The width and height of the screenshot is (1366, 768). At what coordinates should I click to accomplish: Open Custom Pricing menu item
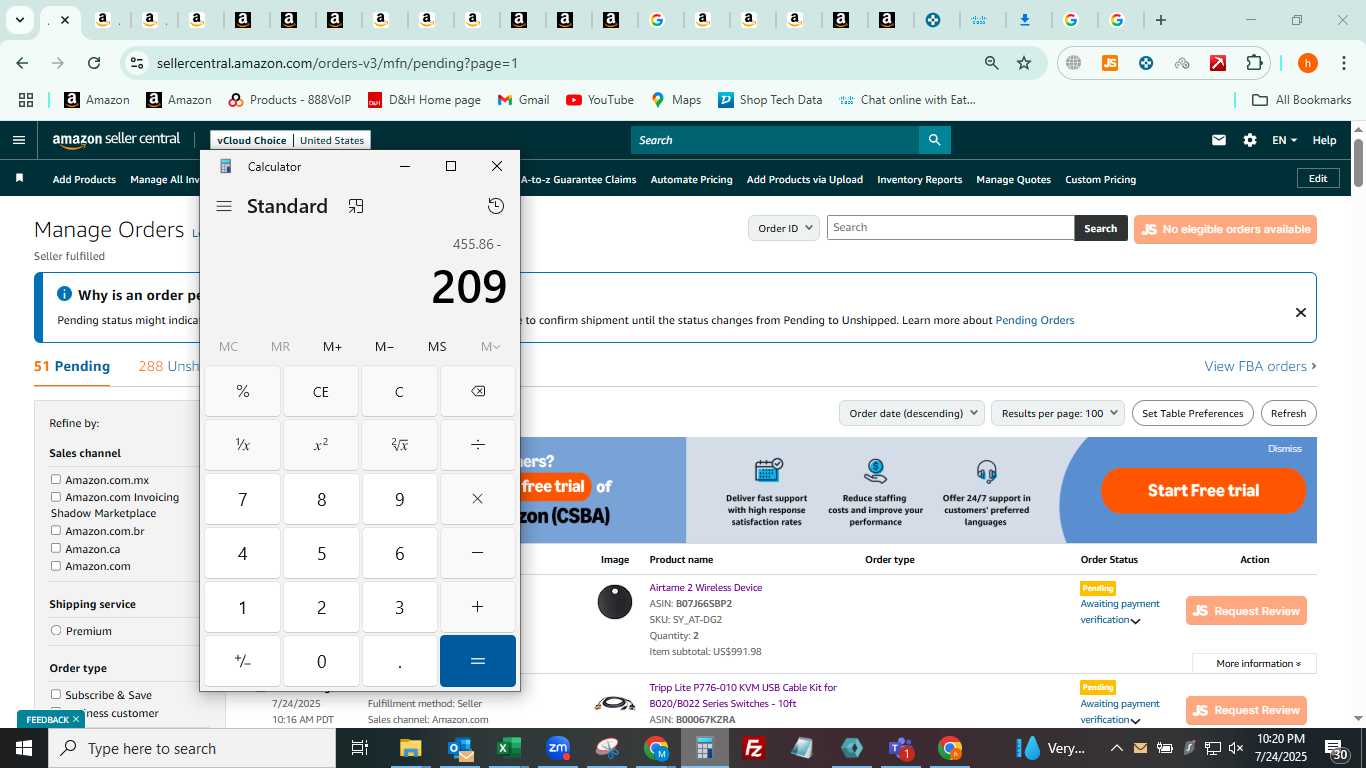tap(1100, 179)
